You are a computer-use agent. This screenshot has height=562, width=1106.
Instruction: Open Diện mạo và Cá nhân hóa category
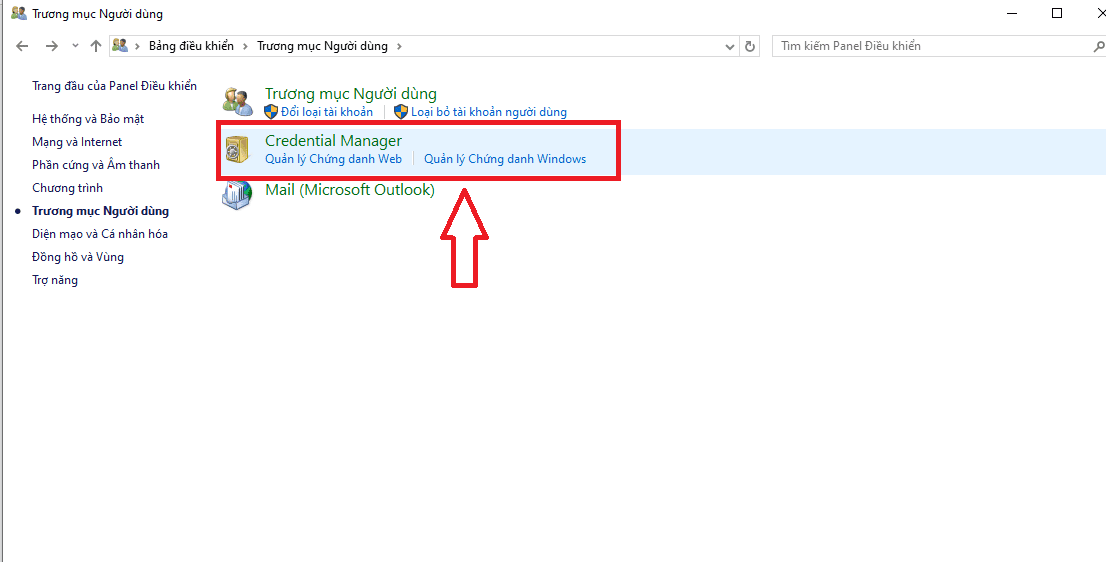(x=100, y=234)
